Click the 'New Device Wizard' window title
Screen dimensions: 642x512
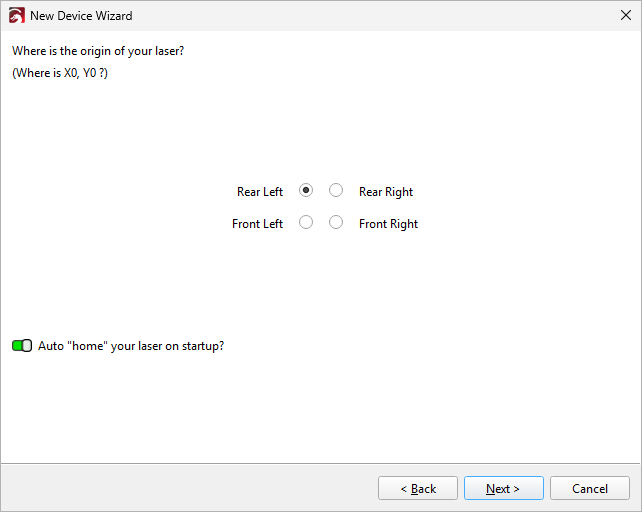pos(81,16)
